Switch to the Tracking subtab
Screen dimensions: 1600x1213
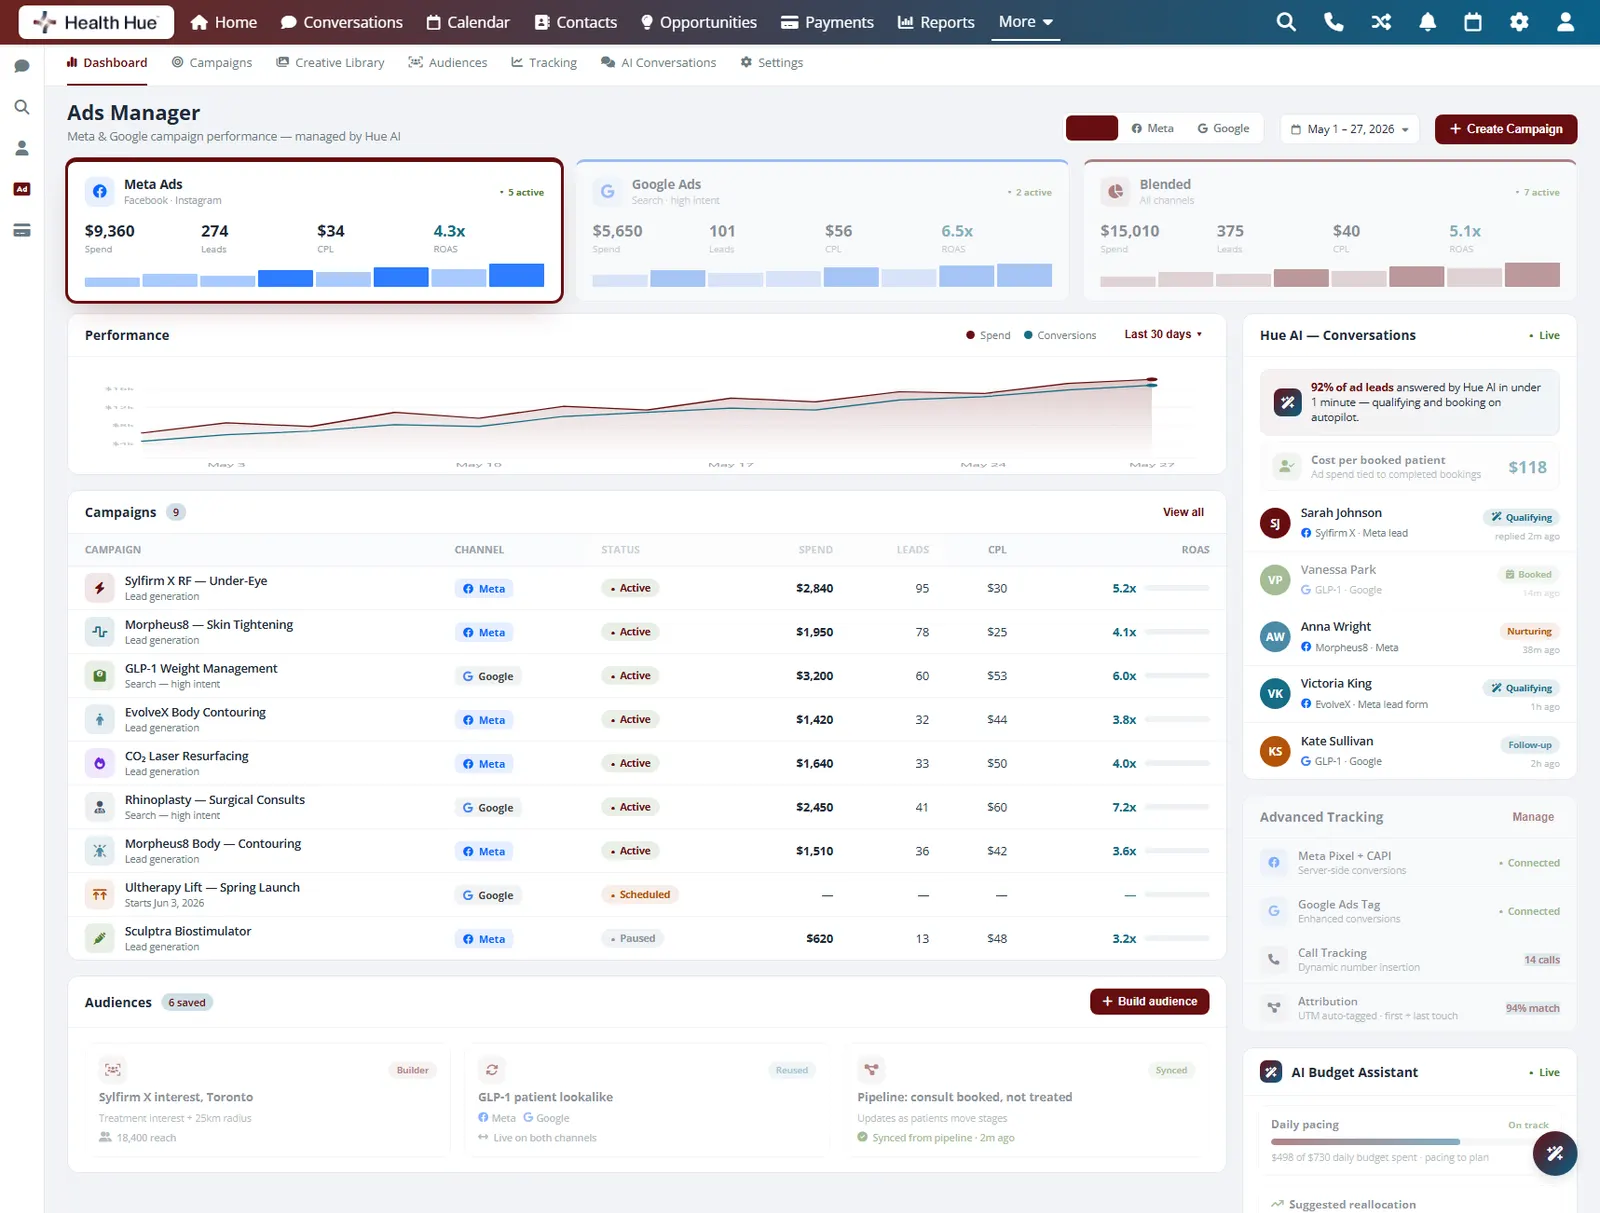pyautogui.click(x=544, y=62)
